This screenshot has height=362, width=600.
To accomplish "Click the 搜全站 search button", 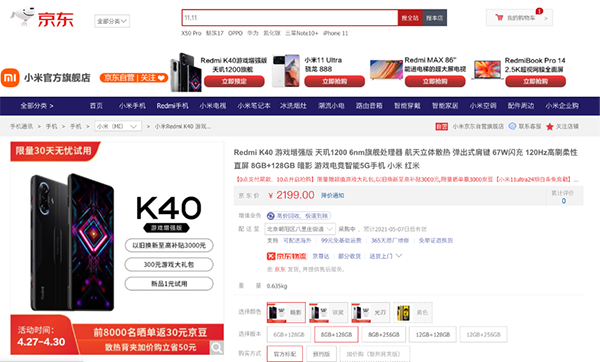I will tap(410, 18).
